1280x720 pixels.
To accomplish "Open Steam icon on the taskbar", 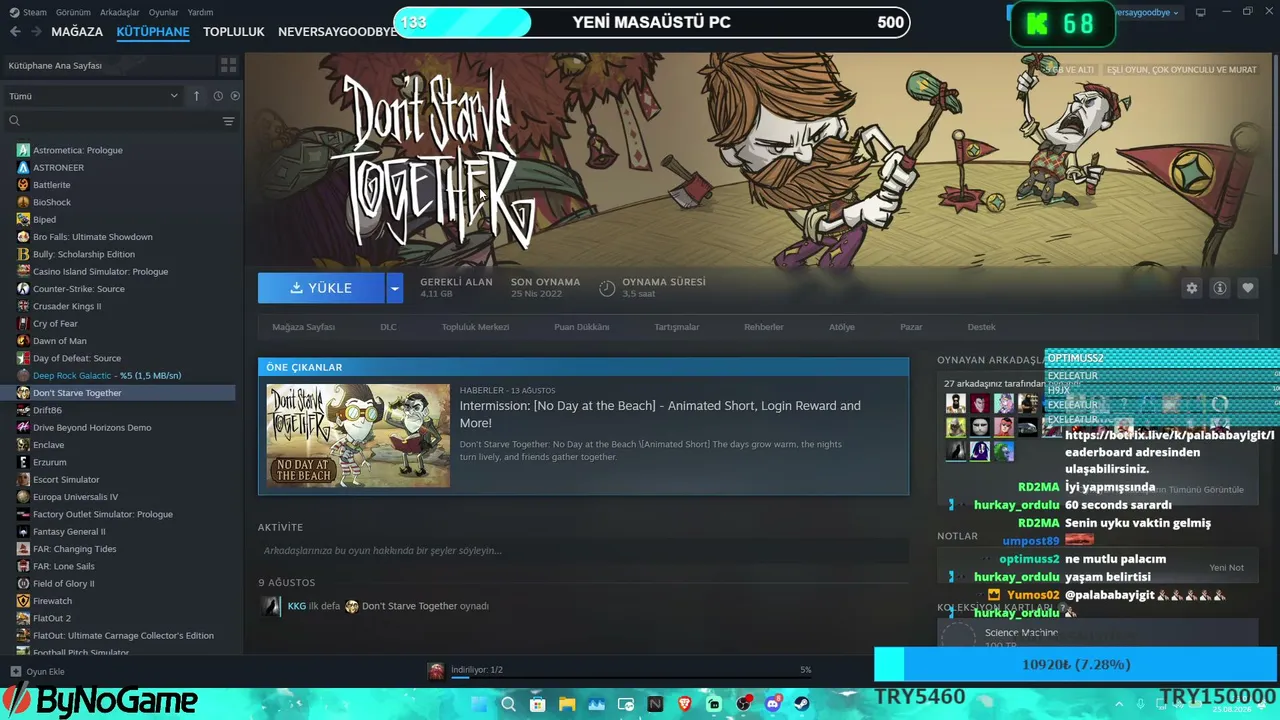I will pyautogui.click(x=801, y=704).
